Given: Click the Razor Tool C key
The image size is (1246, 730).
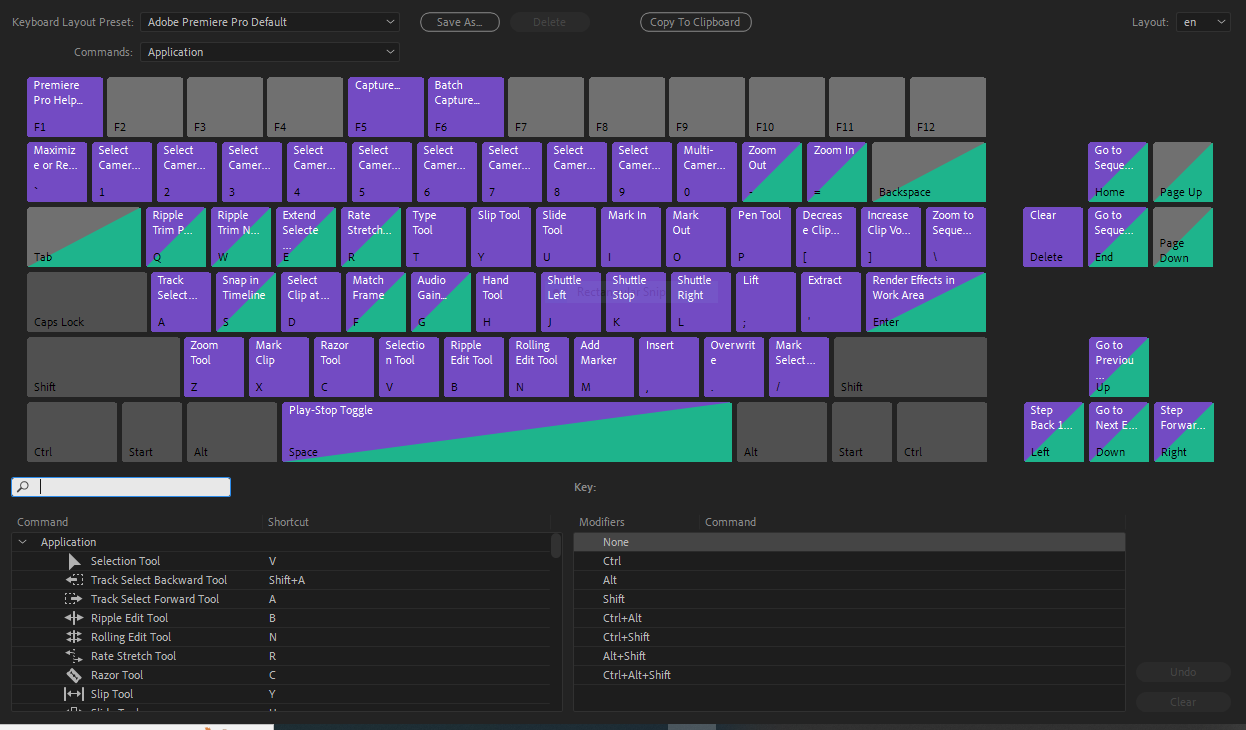Looking at the screenshot, I should click(x=344, y=367).
